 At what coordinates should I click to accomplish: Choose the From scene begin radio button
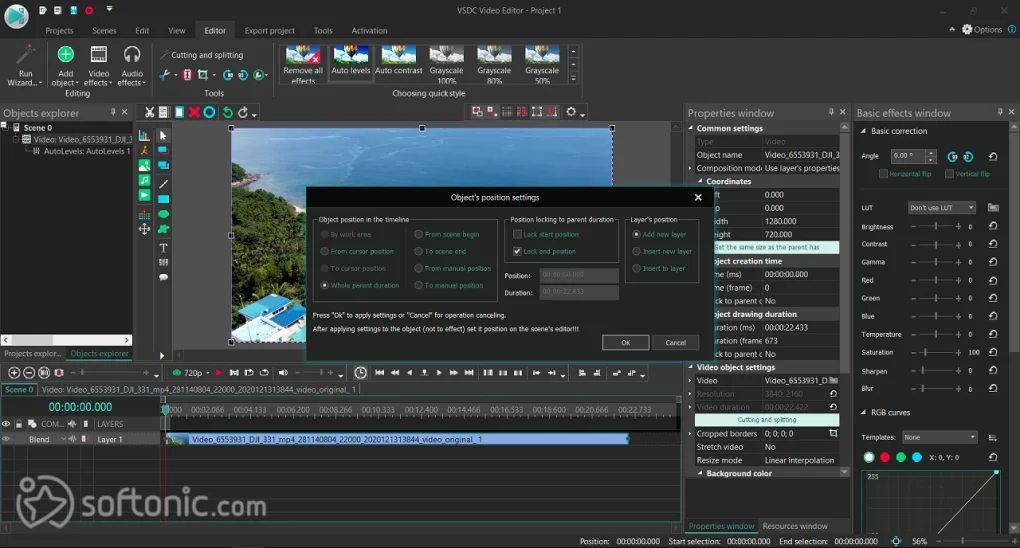coord(419,234)
